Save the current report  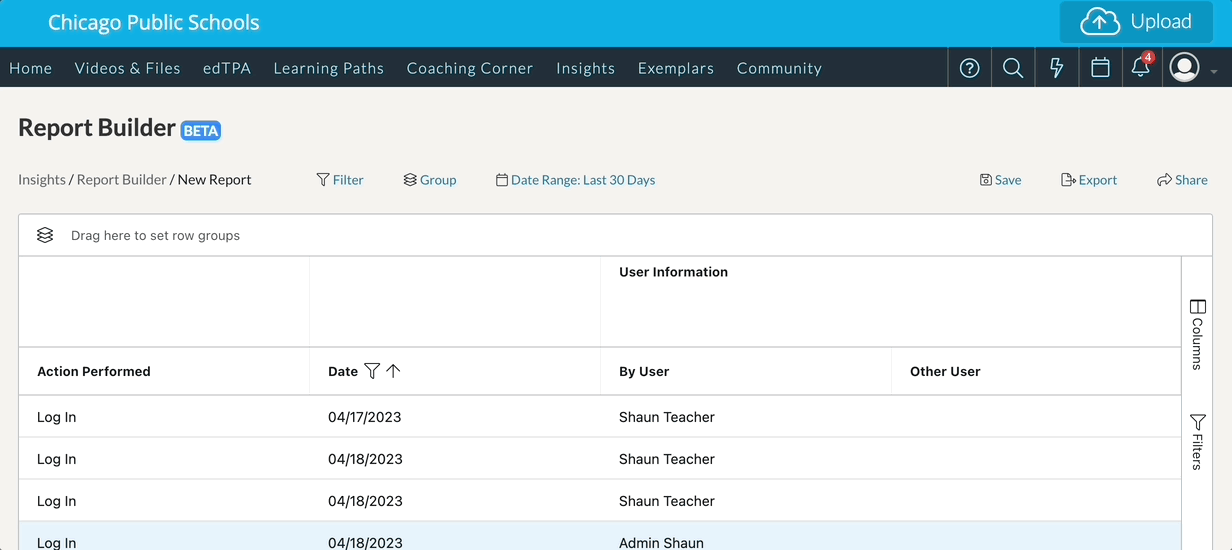pos(1000,180)
